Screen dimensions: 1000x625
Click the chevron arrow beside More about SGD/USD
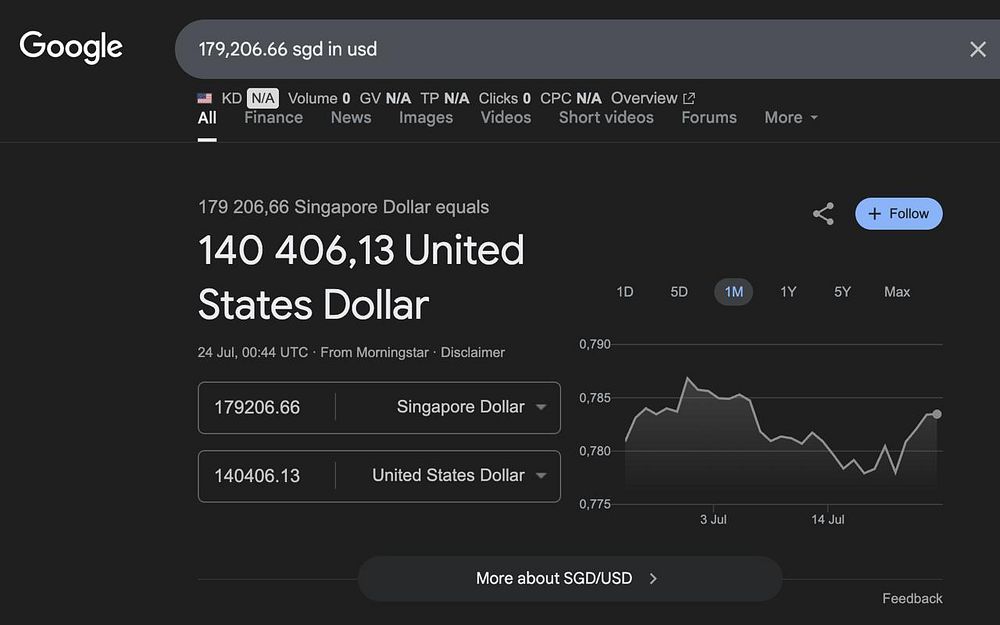pos(652,578)
